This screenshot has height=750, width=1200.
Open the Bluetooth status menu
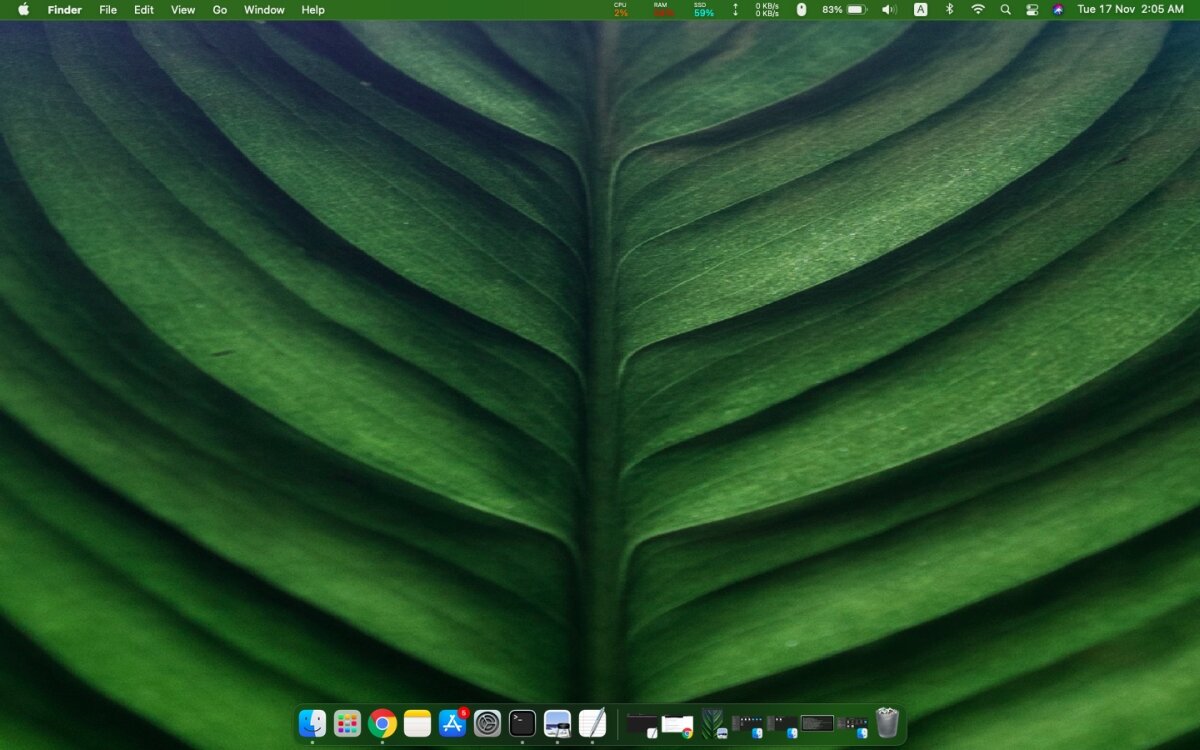949,9
